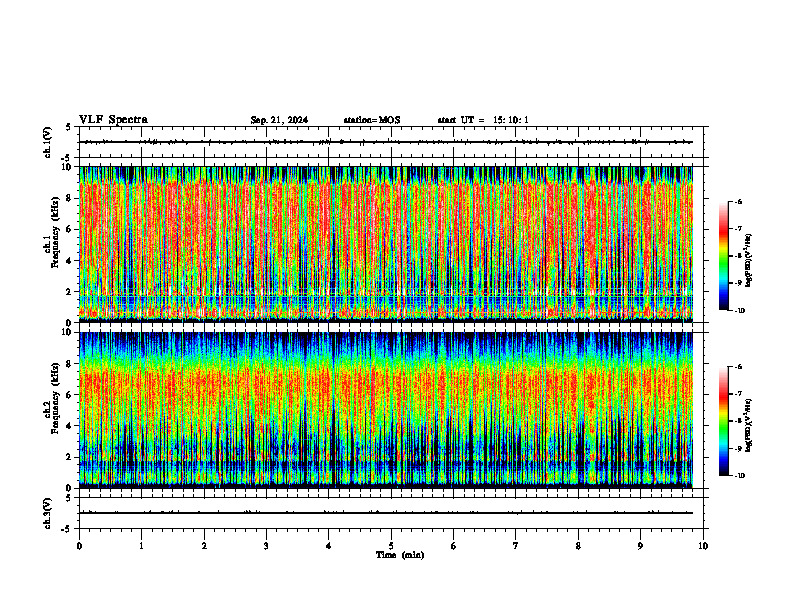Viewport: 792px width, 612px height.
Task: Click the "ch.1(V)" waveform axis label
Action: click(x=48, y=142)
